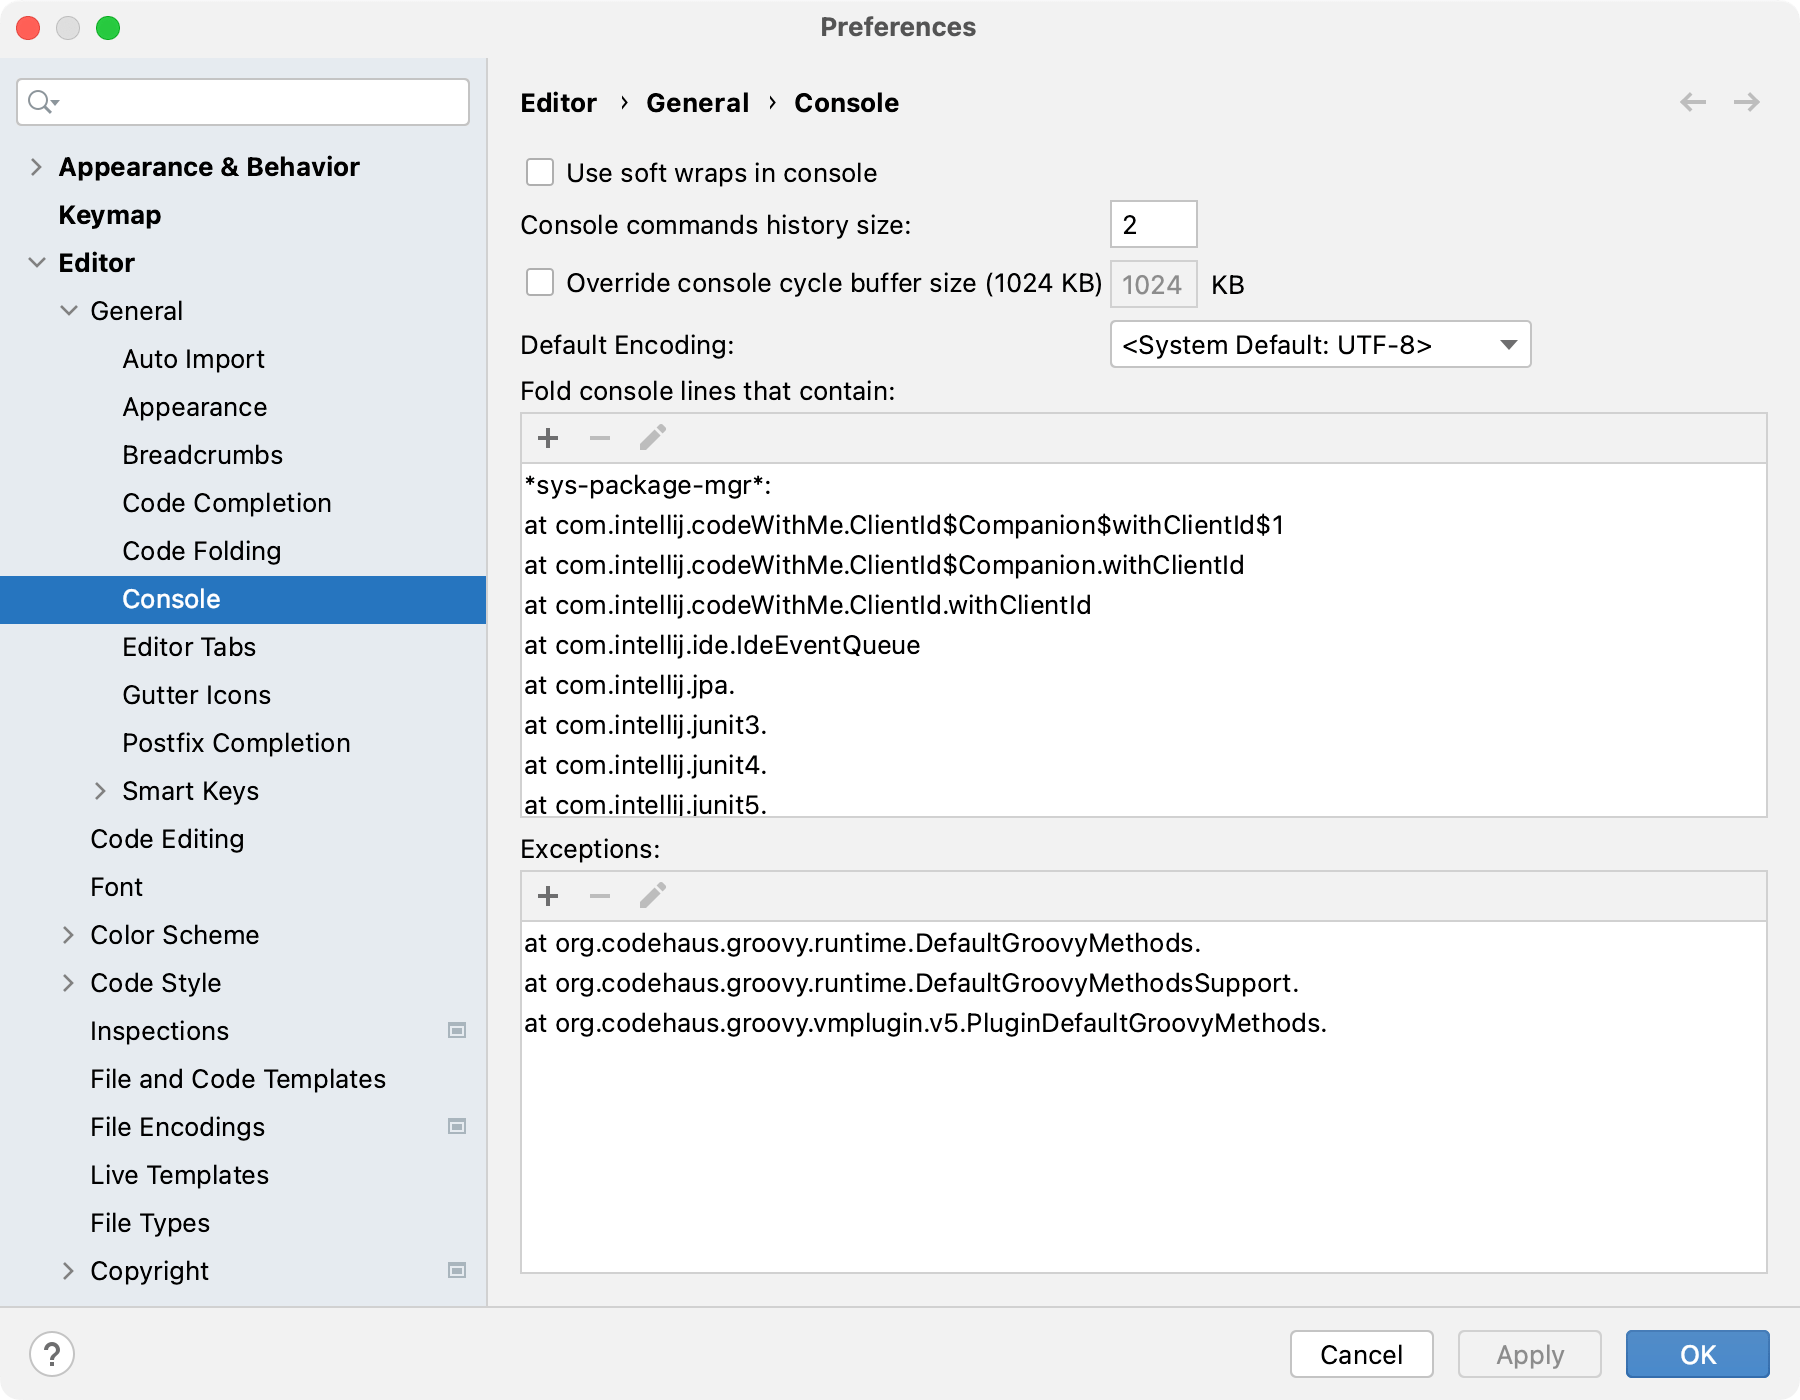
Task: Edit the console commands history size value
Action: tap(1153, 223)
